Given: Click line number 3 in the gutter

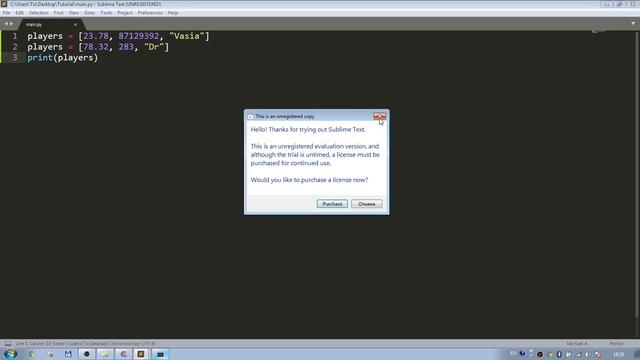Looking at the screenshot, I should (15, 58).
